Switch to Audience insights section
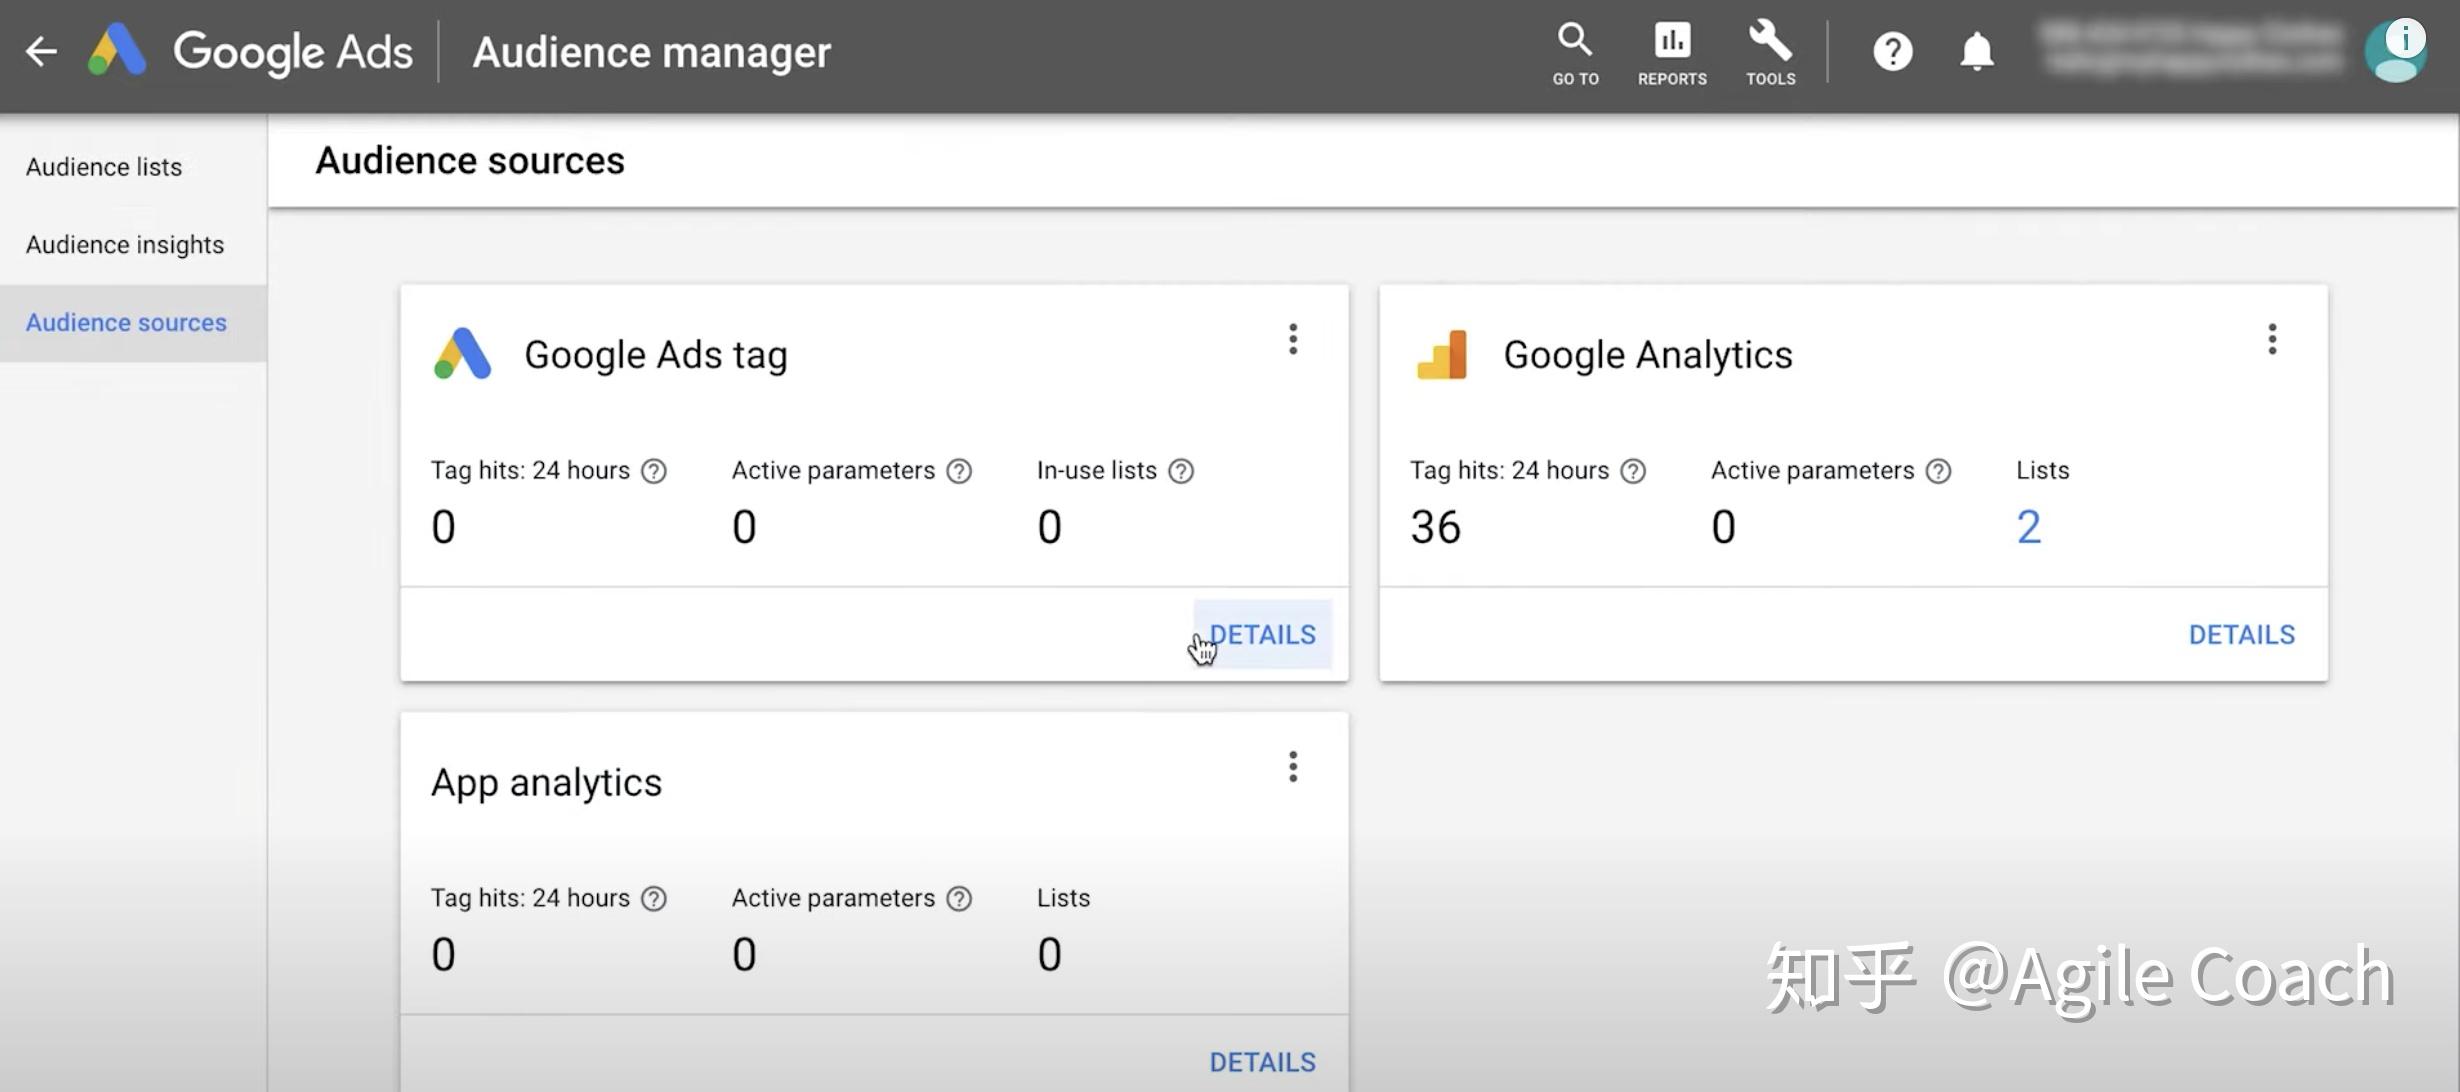The width and height of the screenshot is (2460, 1092). coord(125,245)
